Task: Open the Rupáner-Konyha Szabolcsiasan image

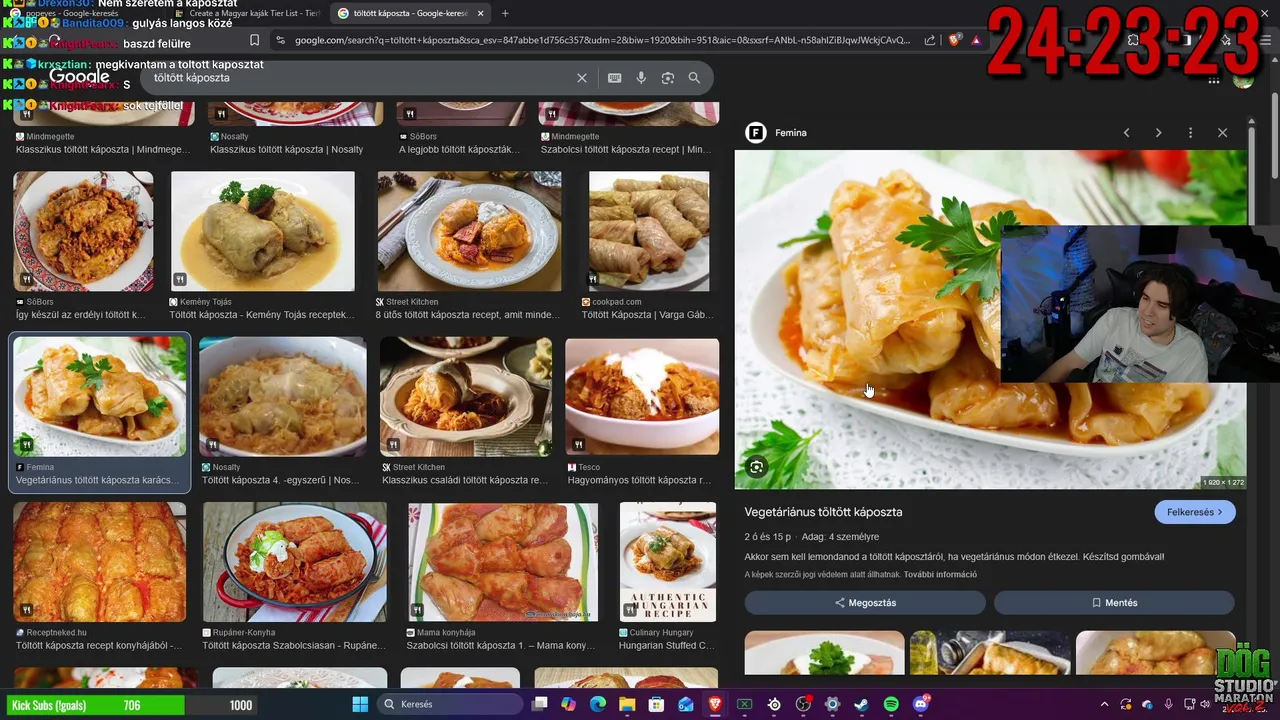Action: coord(294,562)
